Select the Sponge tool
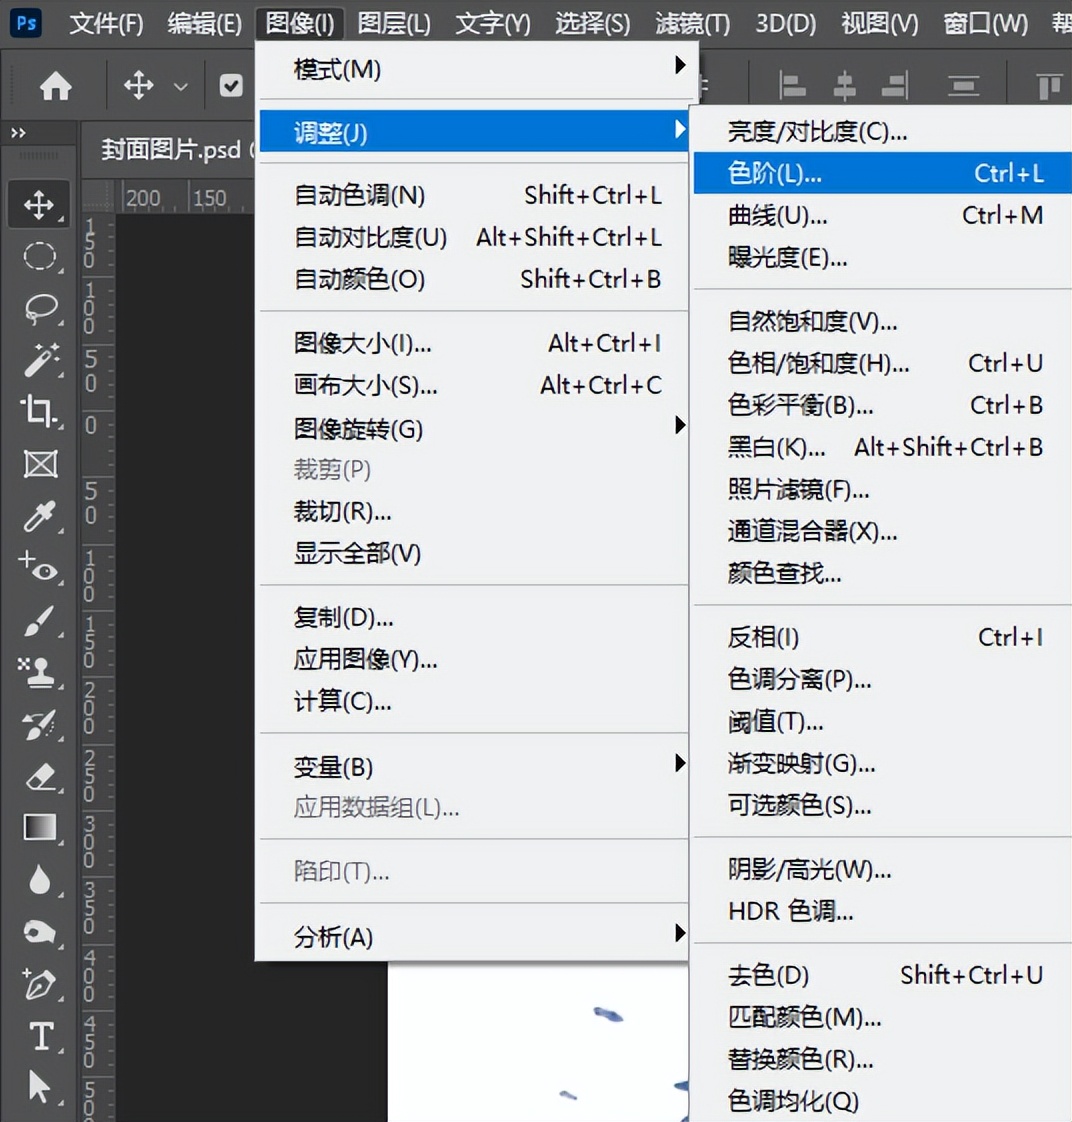This screenshot has height=1122, width=1072. click(39, 932)
